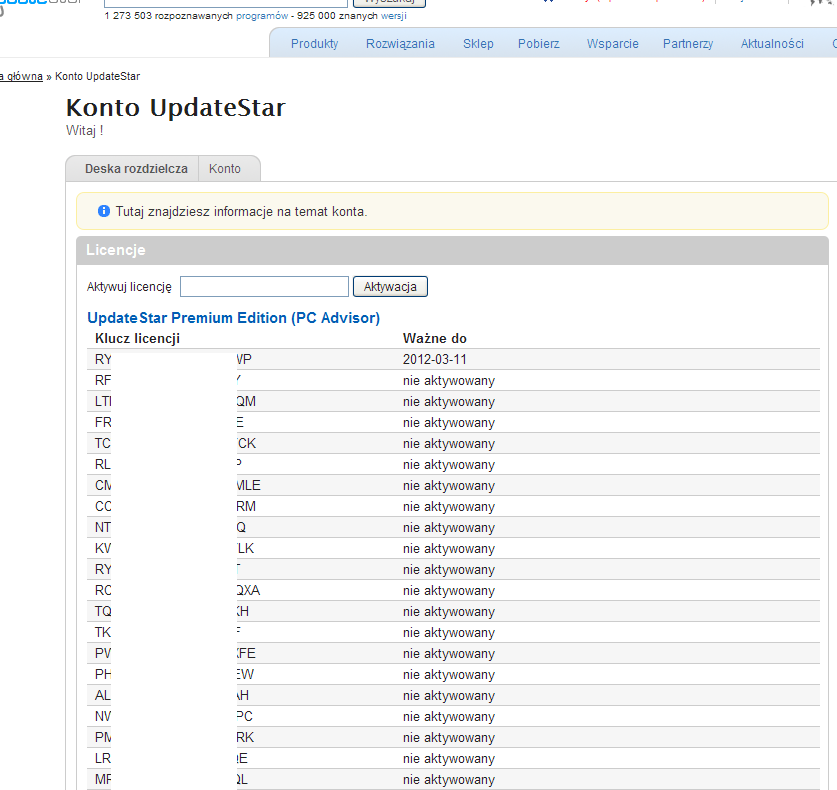Viewport: 837px width, 790px height.
Task: Click the Klucz licencji column header
Action: 137,338
